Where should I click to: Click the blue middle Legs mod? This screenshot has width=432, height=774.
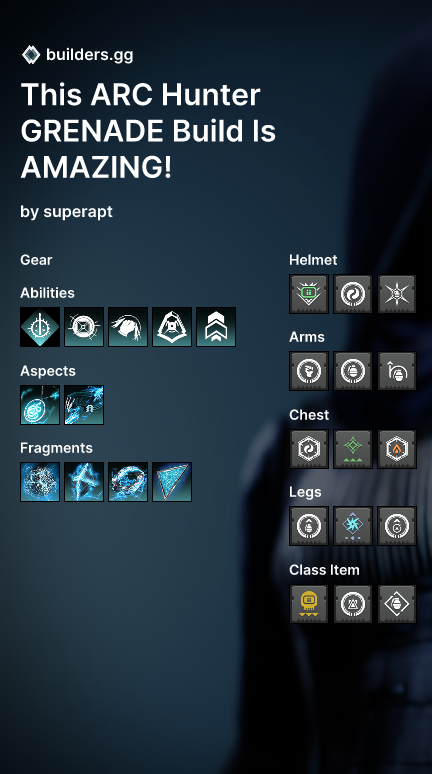tap(353, 526)
